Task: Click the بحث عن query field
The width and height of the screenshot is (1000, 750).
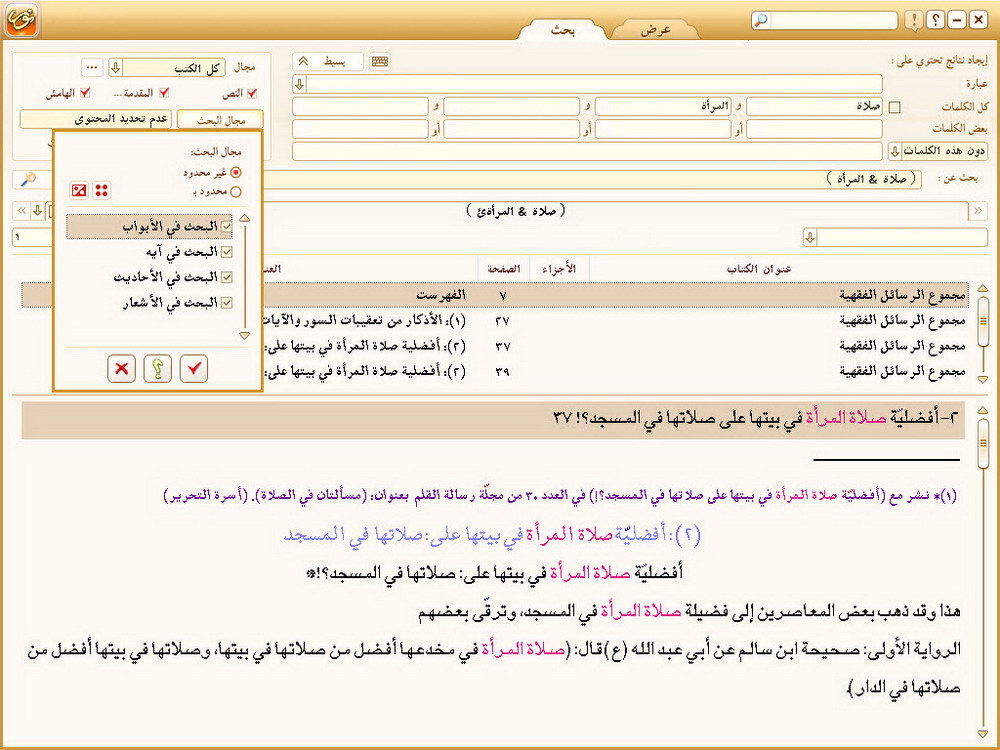Action: [593, 179]
